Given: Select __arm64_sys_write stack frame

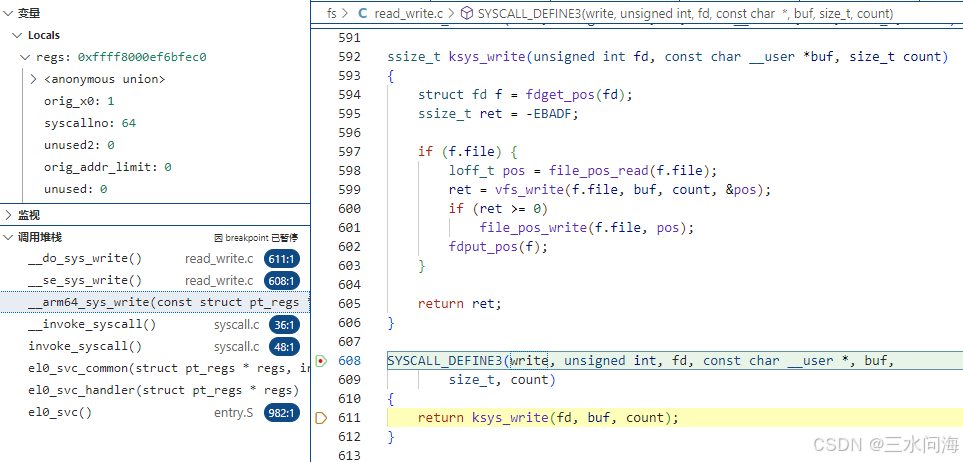Looking at the screenshot, I should [x=155, y=302].
